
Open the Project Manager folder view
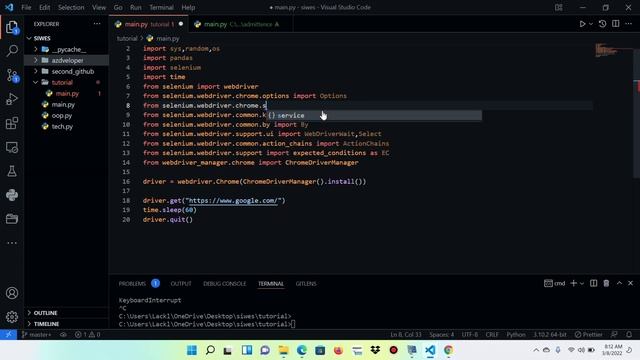(12, 219)
